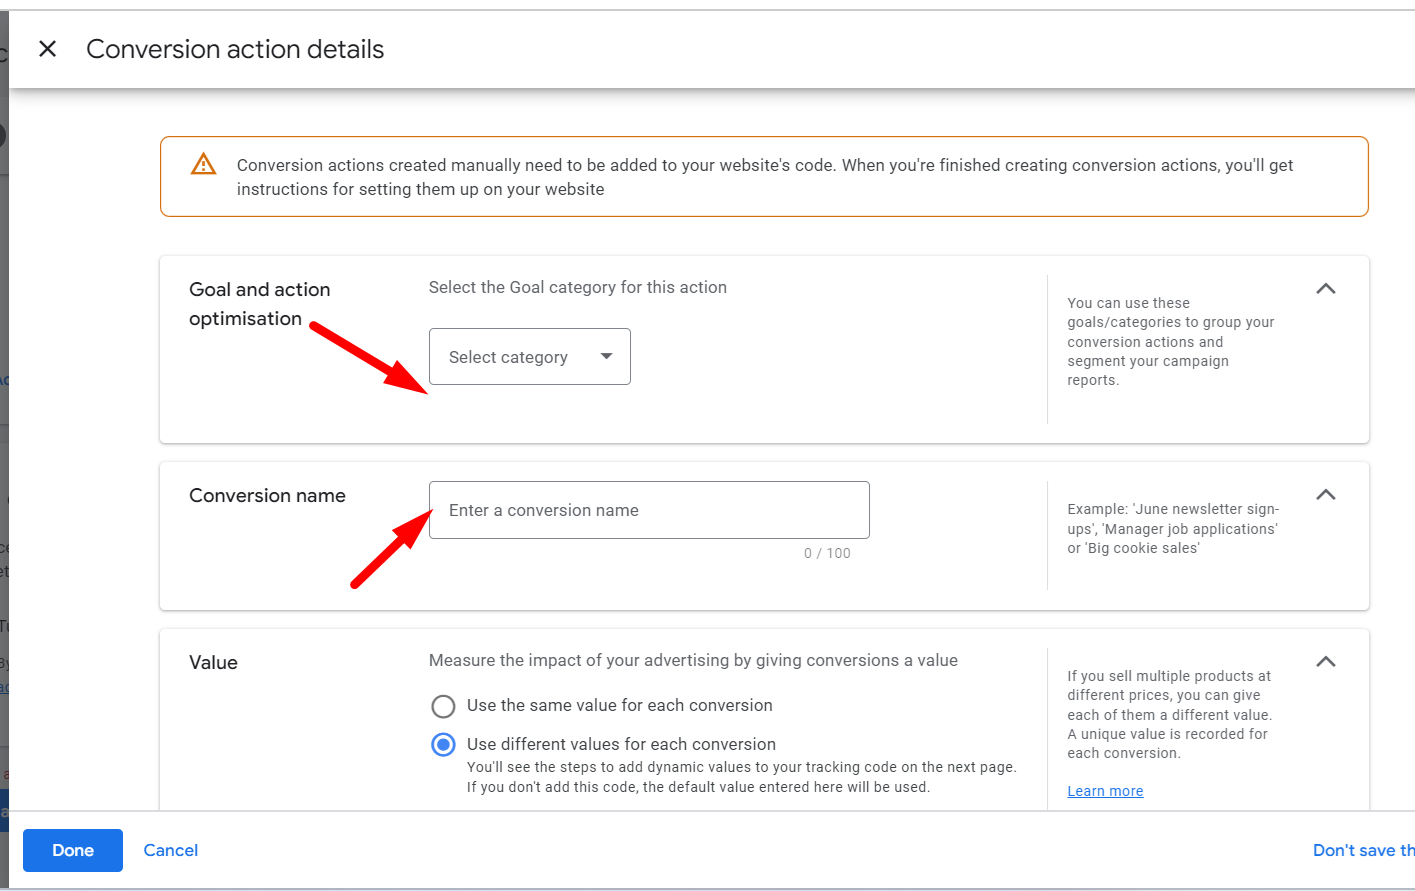
Task: Click the Goal and action optimisation heading
Action: point(260,304)
